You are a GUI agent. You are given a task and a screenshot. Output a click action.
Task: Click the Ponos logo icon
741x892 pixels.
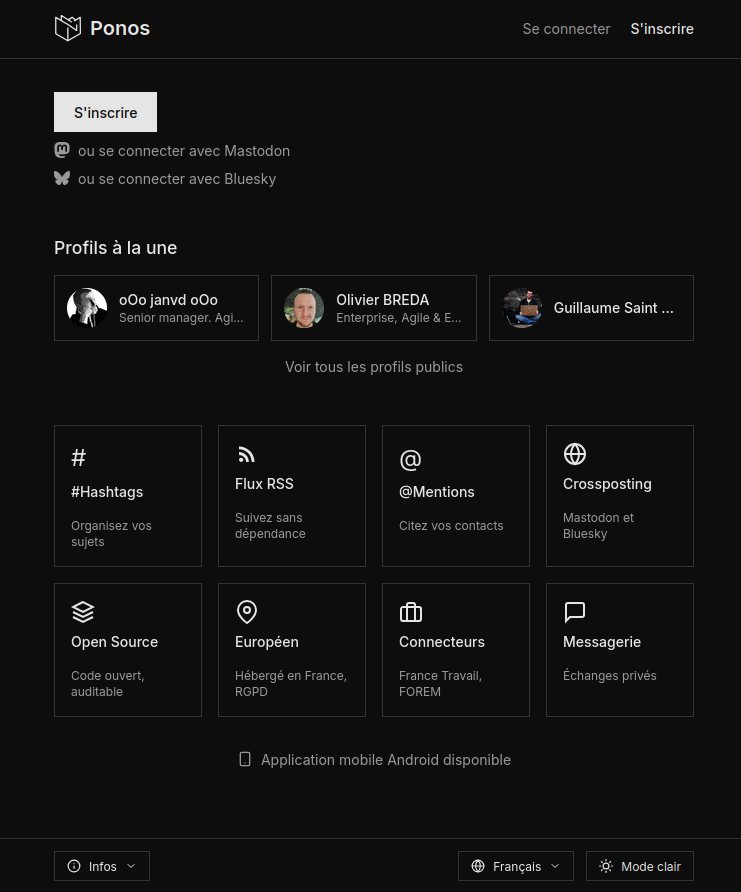pos(67,29)
